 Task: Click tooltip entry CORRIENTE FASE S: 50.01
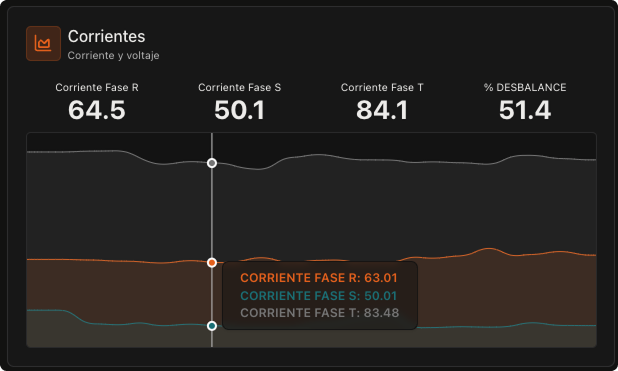coord(319,296)
